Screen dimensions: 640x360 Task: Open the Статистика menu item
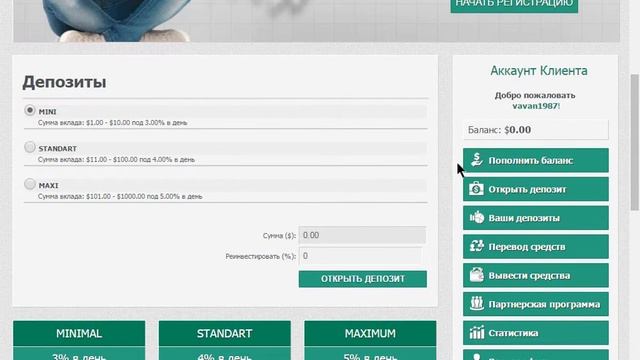tap(536, 333)
